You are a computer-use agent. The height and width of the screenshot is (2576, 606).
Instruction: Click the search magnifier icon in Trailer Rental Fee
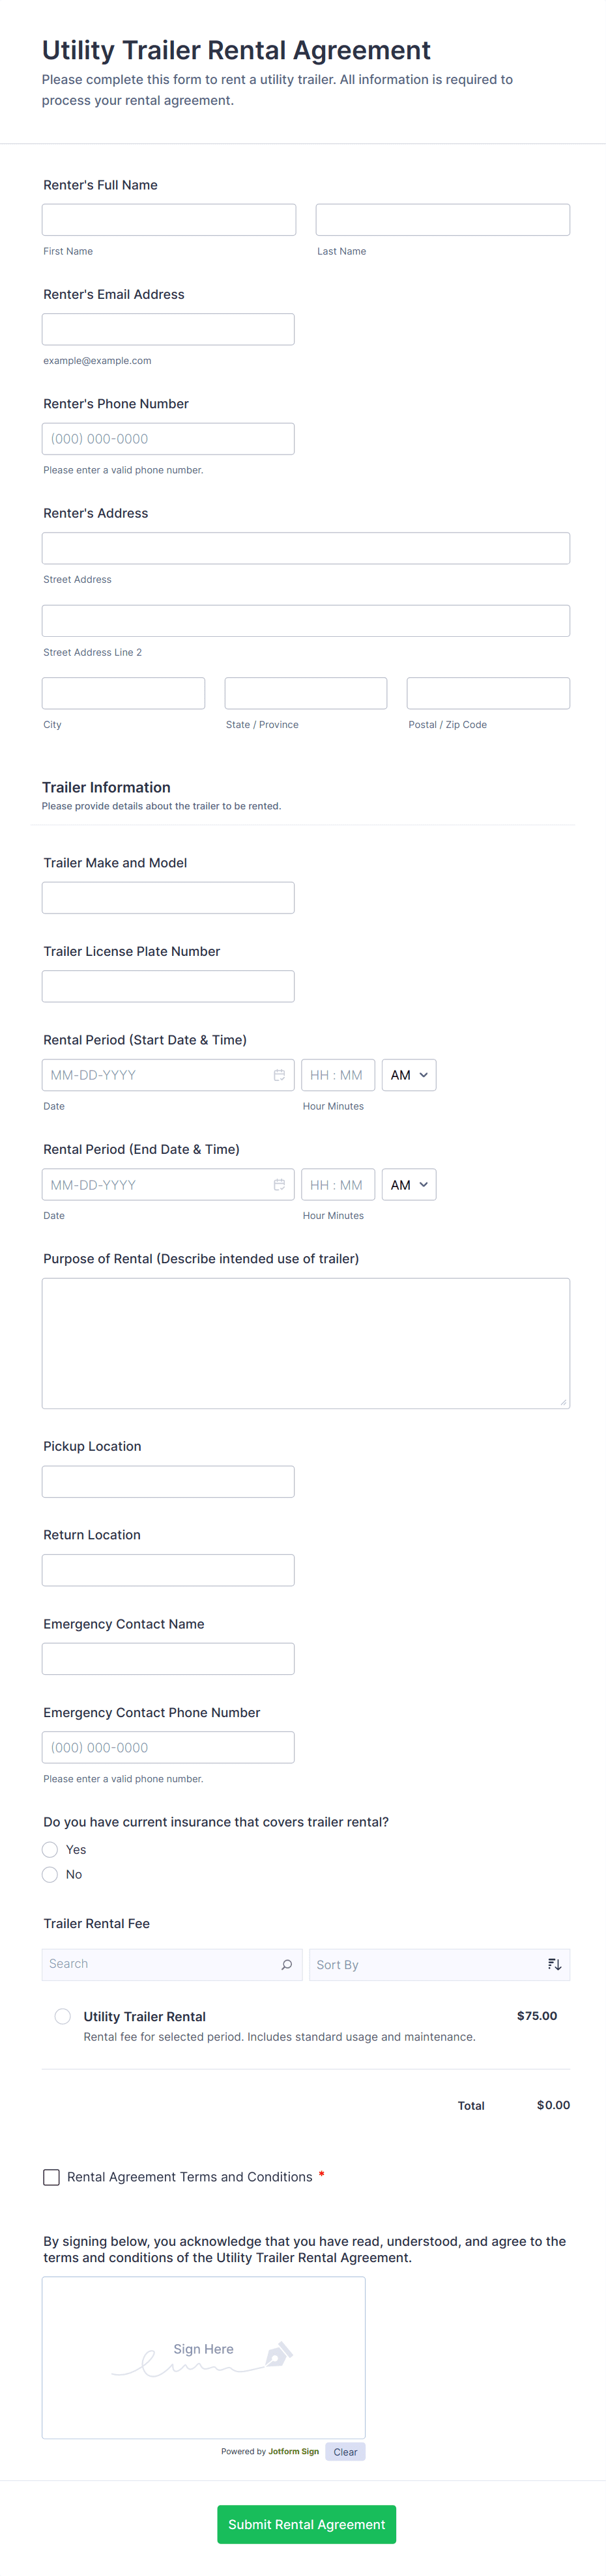(287, 1965)
